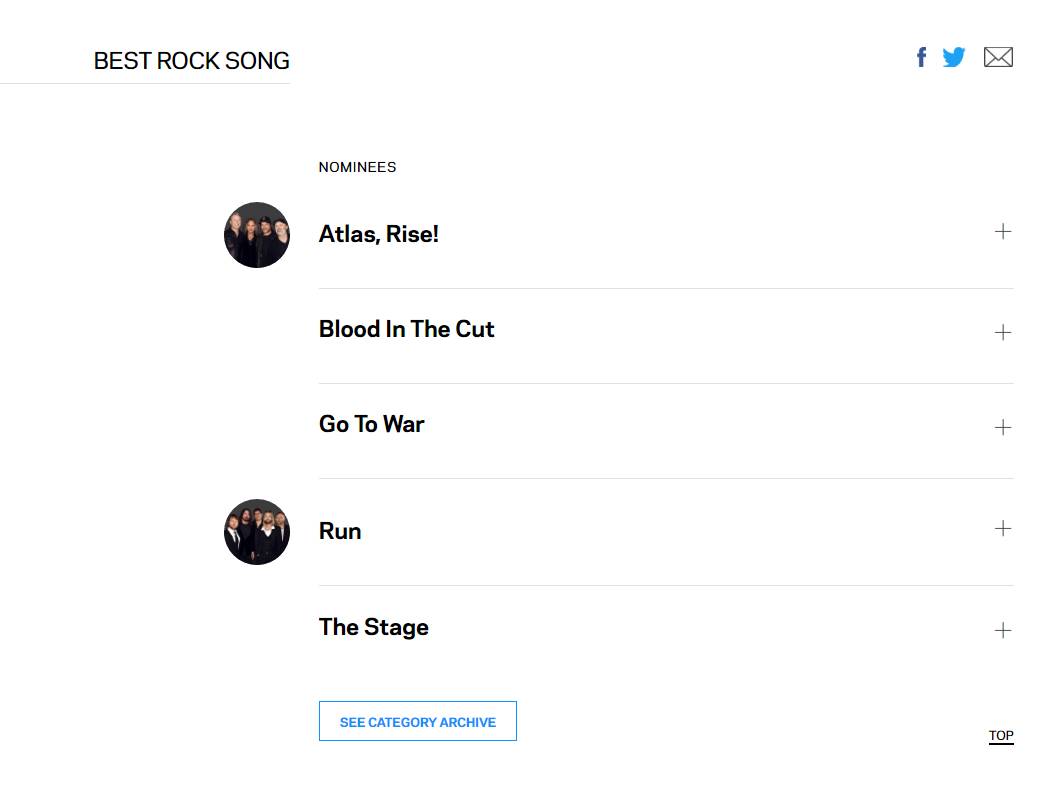The height and width of the screenshot is (794, 1049).
Task: Click the divider line under Best Rock Song
Action: click(145, 84)
